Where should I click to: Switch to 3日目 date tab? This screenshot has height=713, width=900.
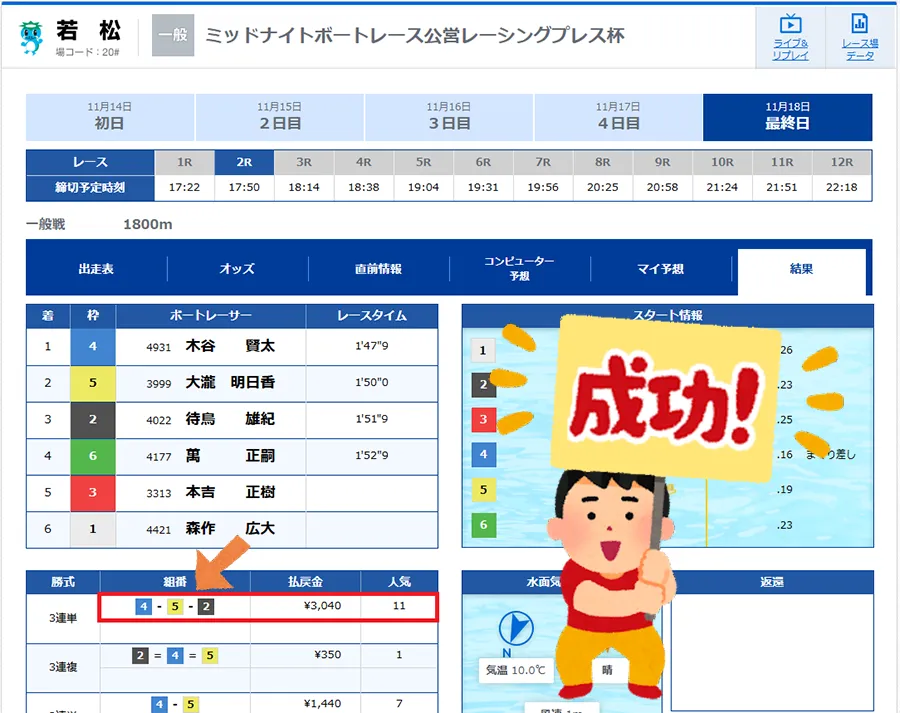click(x=448, y=117)
